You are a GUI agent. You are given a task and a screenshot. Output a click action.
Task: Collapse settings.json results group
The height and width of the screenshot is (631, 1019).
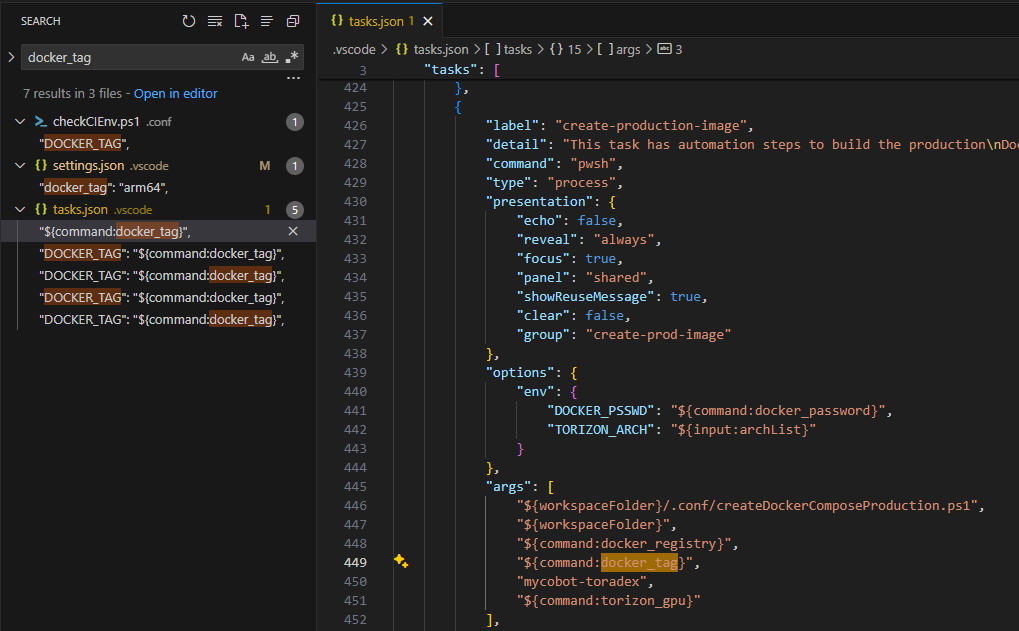coord(22,166)
